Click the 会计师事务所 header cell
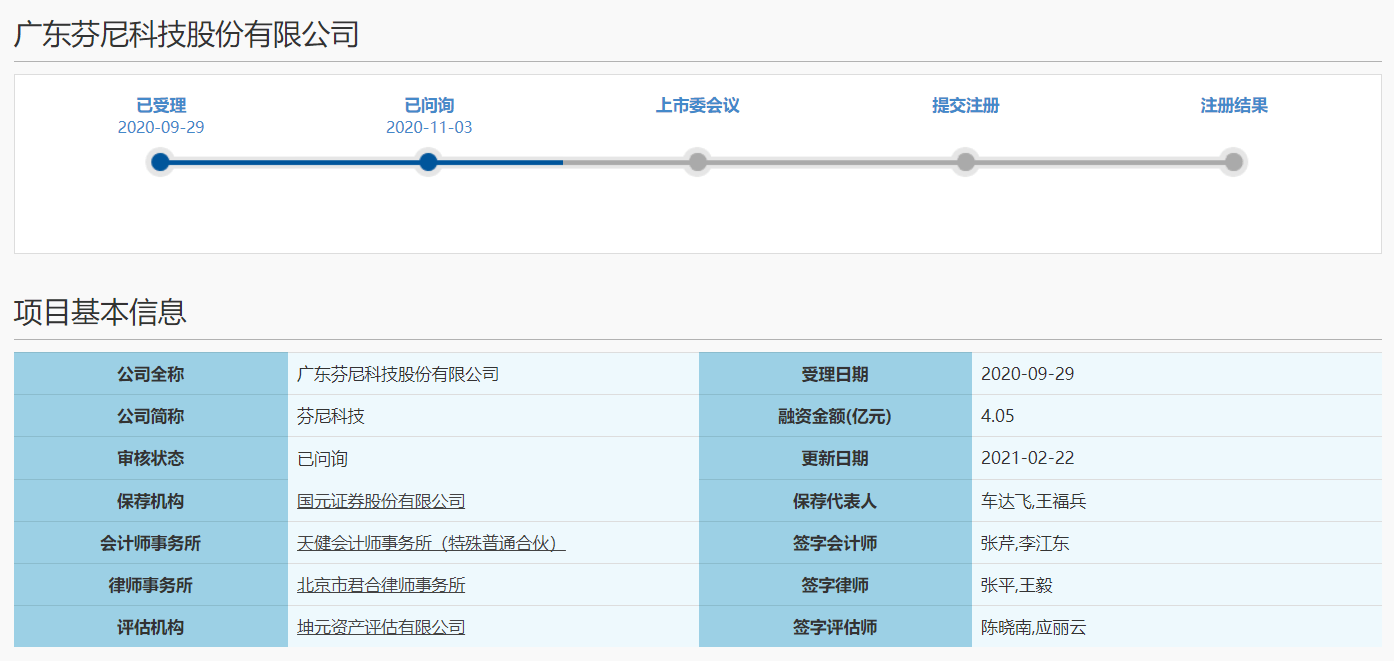 (151, 543)
